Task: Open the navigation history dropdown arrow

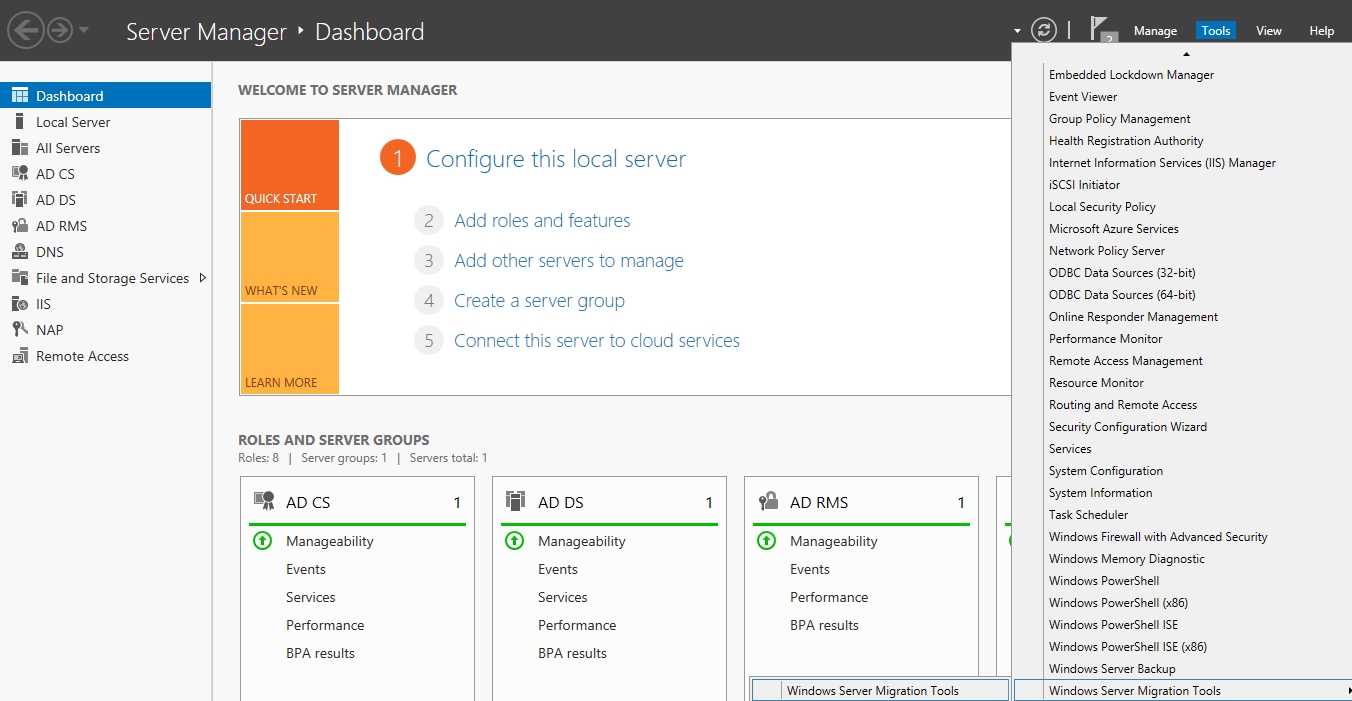Action: 84,30
